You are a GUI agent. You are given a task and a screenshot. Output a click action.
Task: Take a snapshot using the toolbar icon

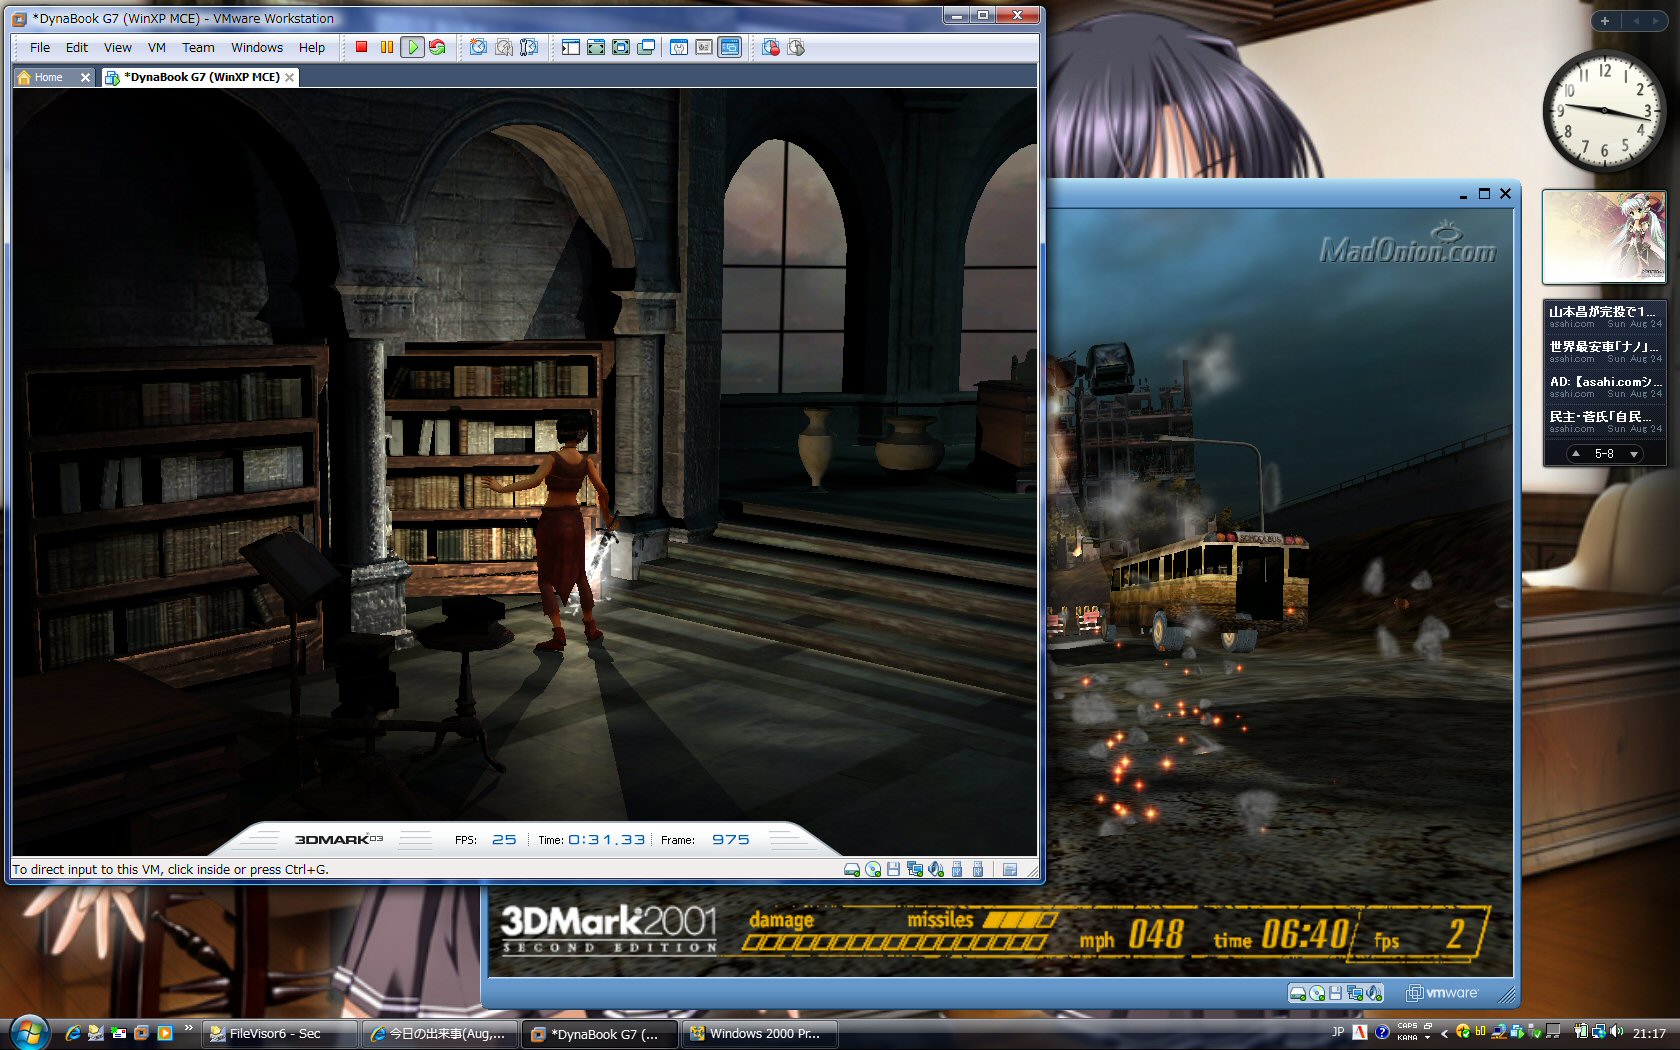[479, 47]
